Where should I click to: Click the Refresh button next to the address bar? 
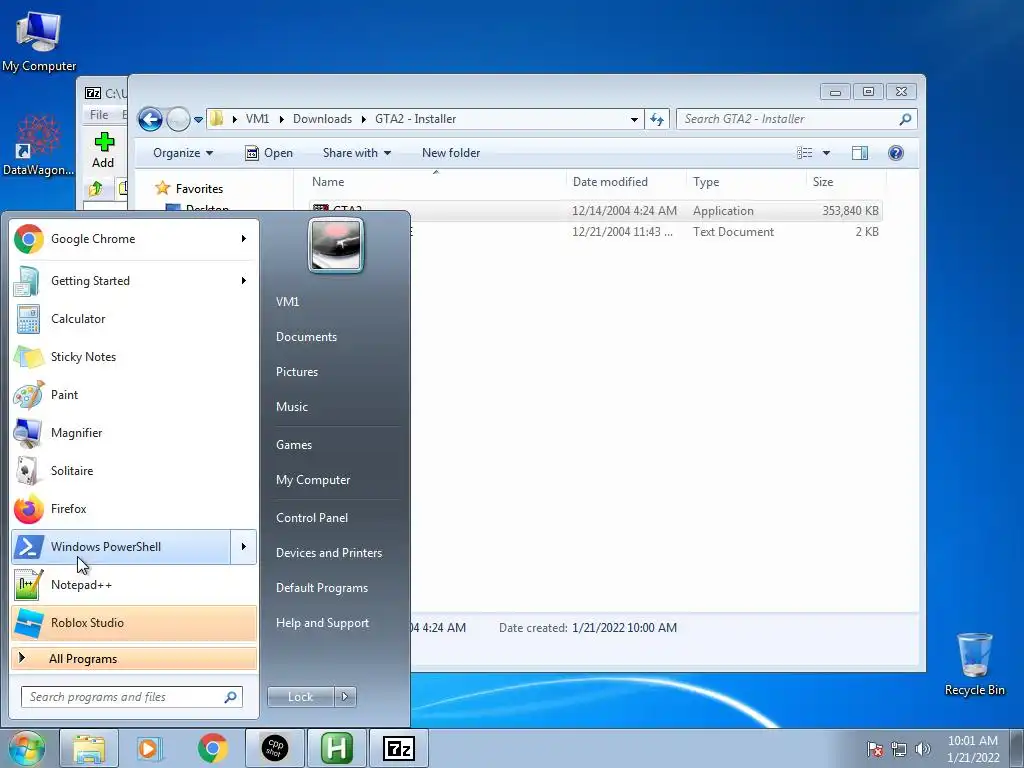click(x=656, y=120)
